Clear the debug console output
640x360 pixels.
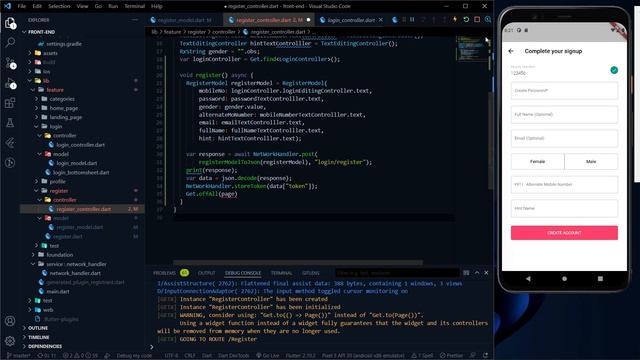[466, 273]
